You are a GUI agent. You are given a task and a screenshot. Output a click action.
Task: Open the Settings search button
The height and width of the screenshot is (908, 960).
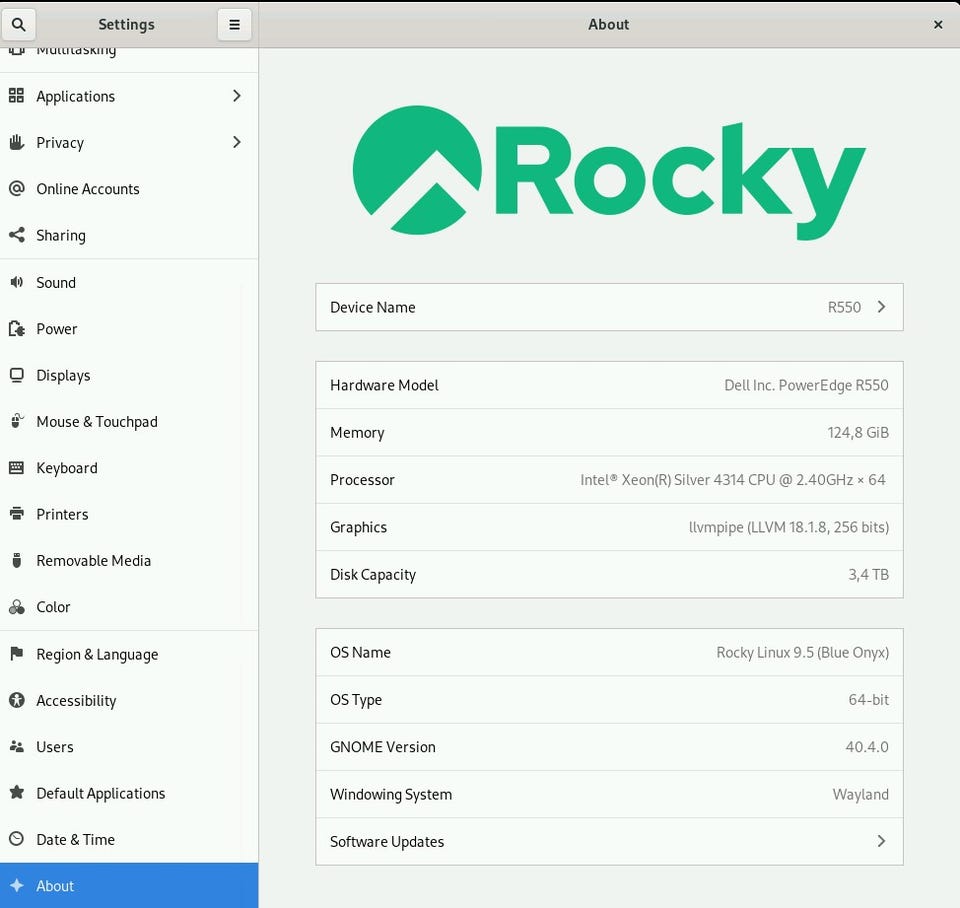pyautogui.click(x=18, y=24)
